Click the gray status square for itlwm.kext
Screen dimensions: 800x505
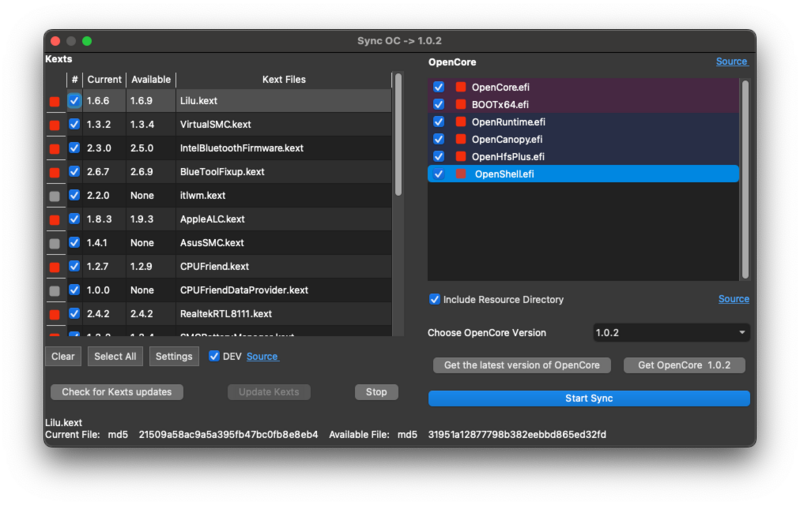(x=55, y=196)
